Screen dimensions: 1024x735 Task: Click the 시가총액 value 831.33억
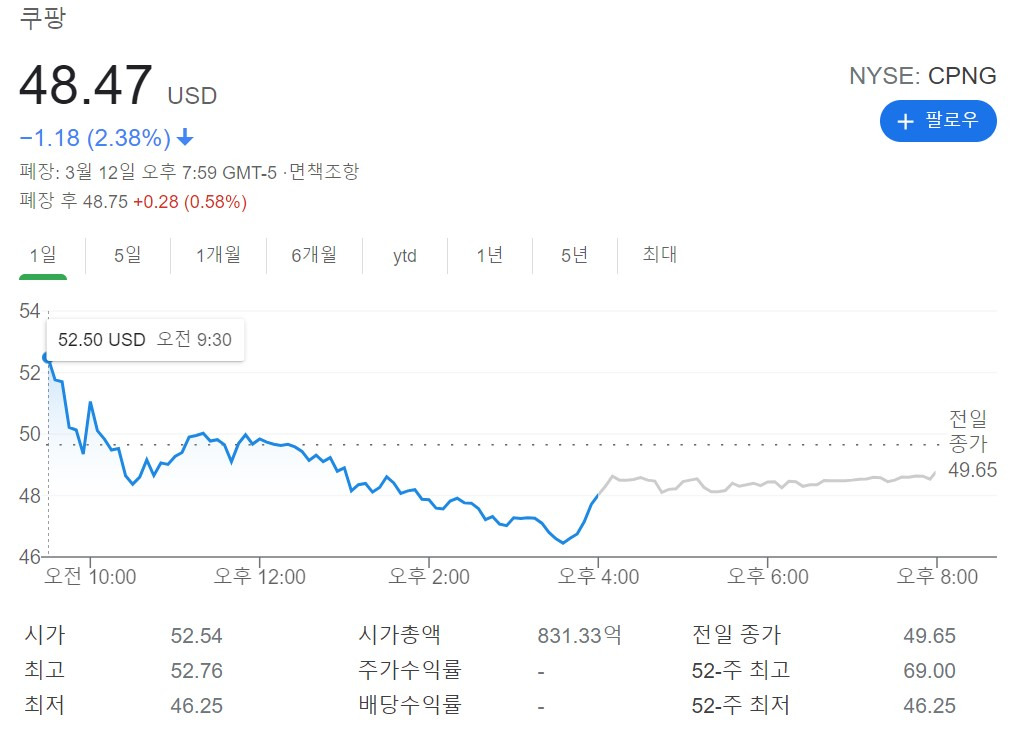[x=580, y=636]
